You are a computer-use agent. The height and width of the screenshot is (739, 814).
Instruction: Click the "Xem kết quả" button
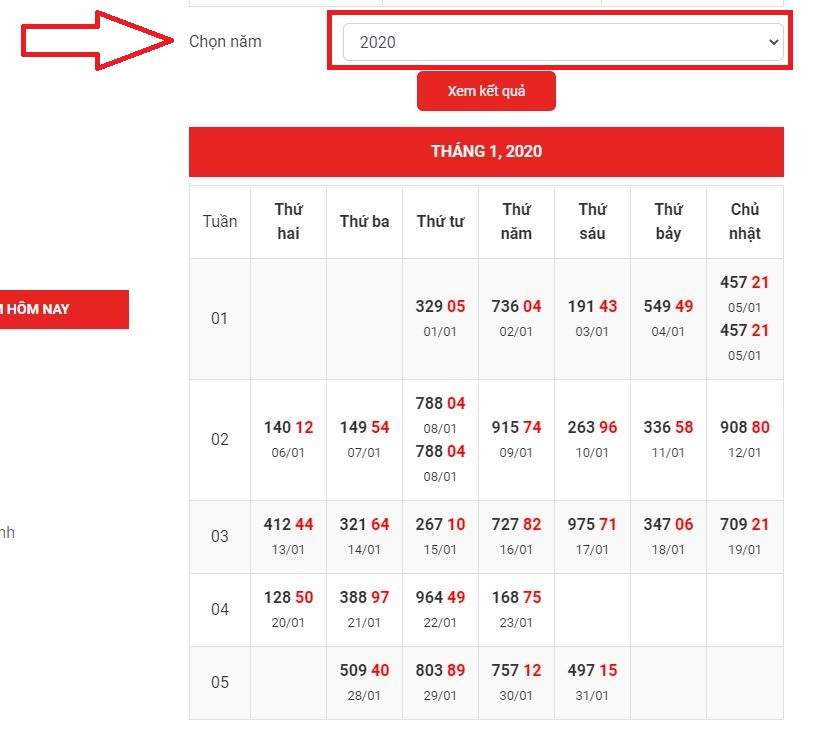[x=486, y=91]
